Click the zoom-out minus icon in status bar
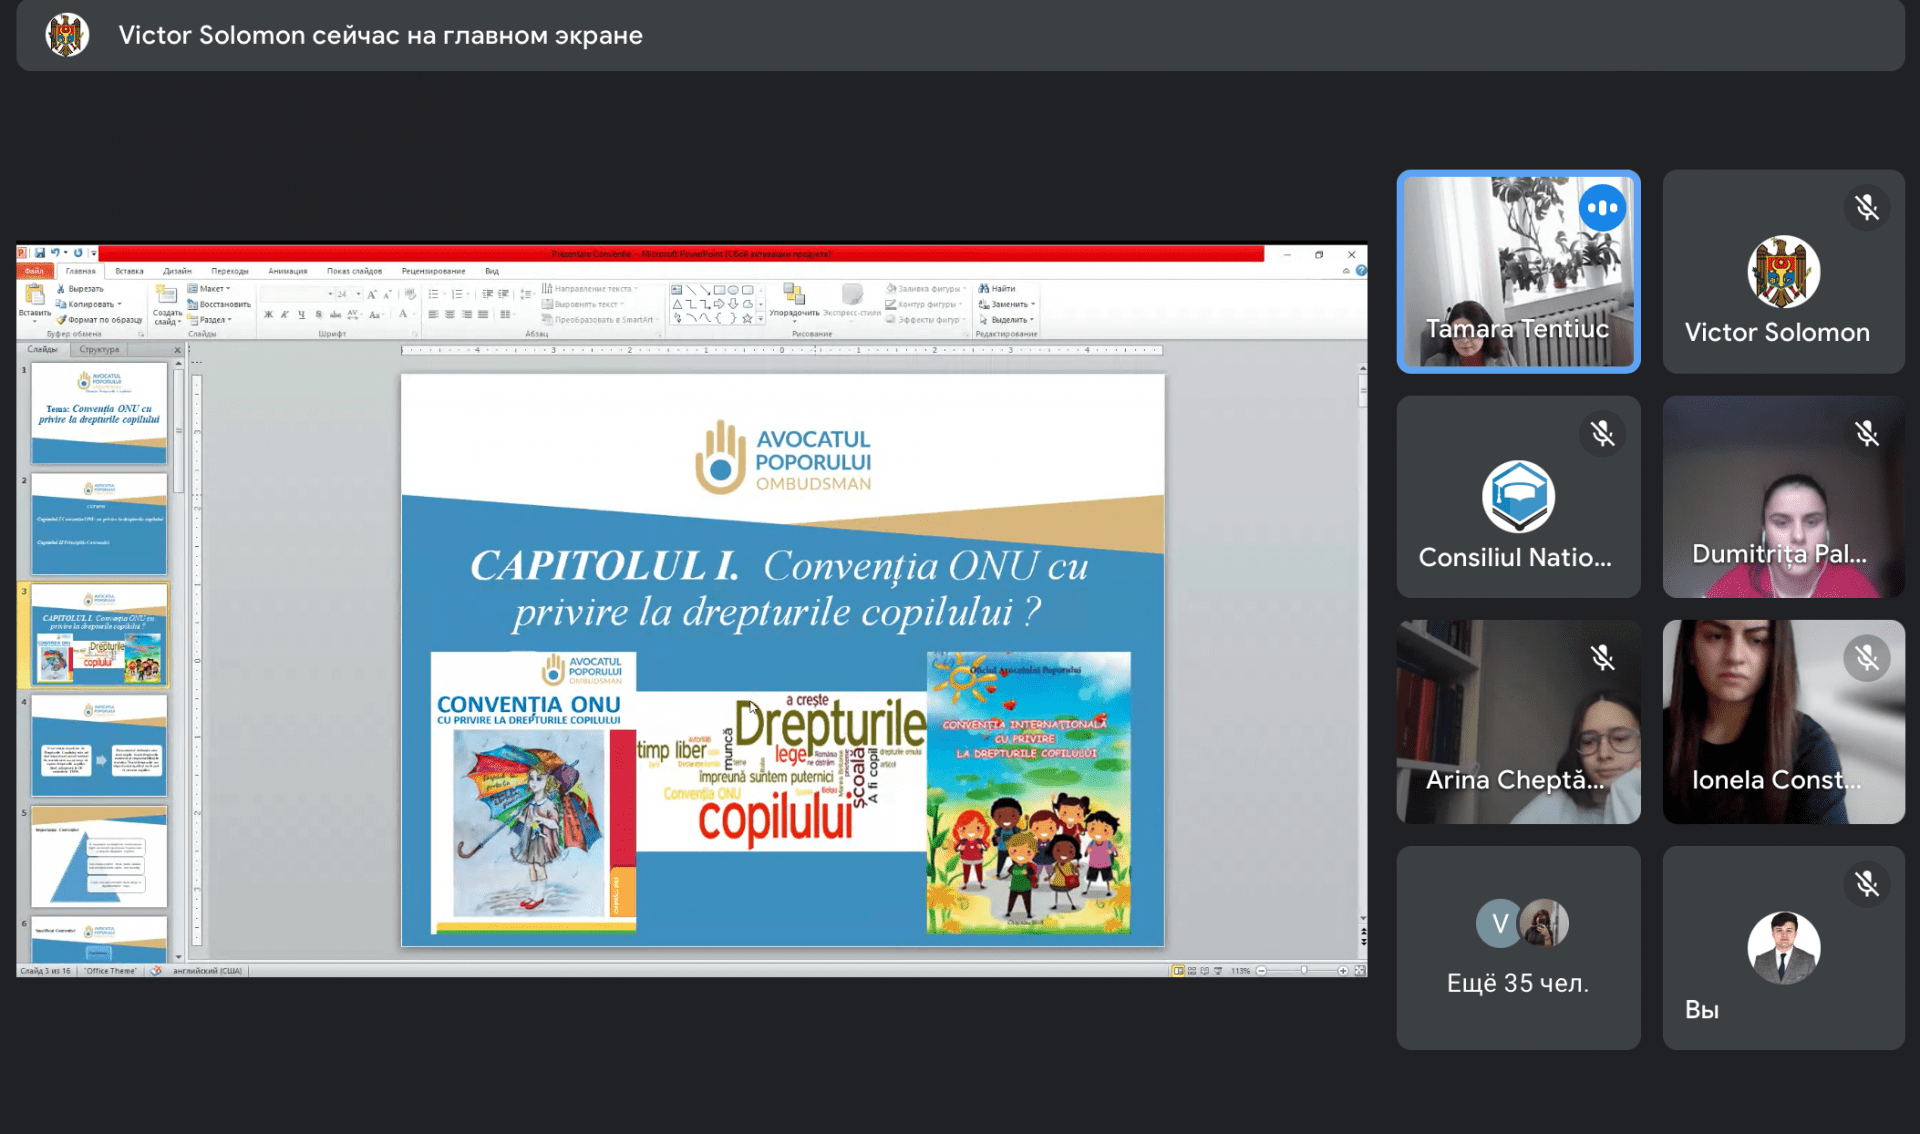This screenshot has height=1134, width=1920. pos(1261,971)
